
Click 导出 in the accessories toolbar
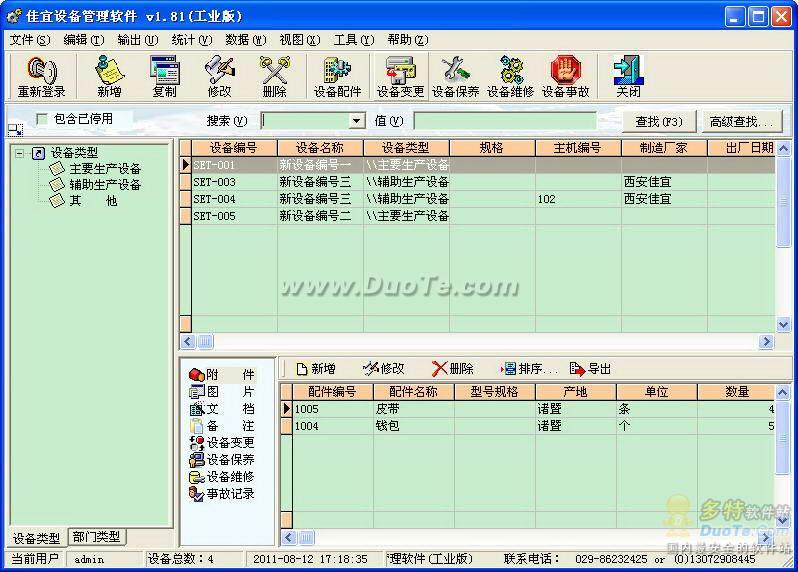tap(591, 369)
